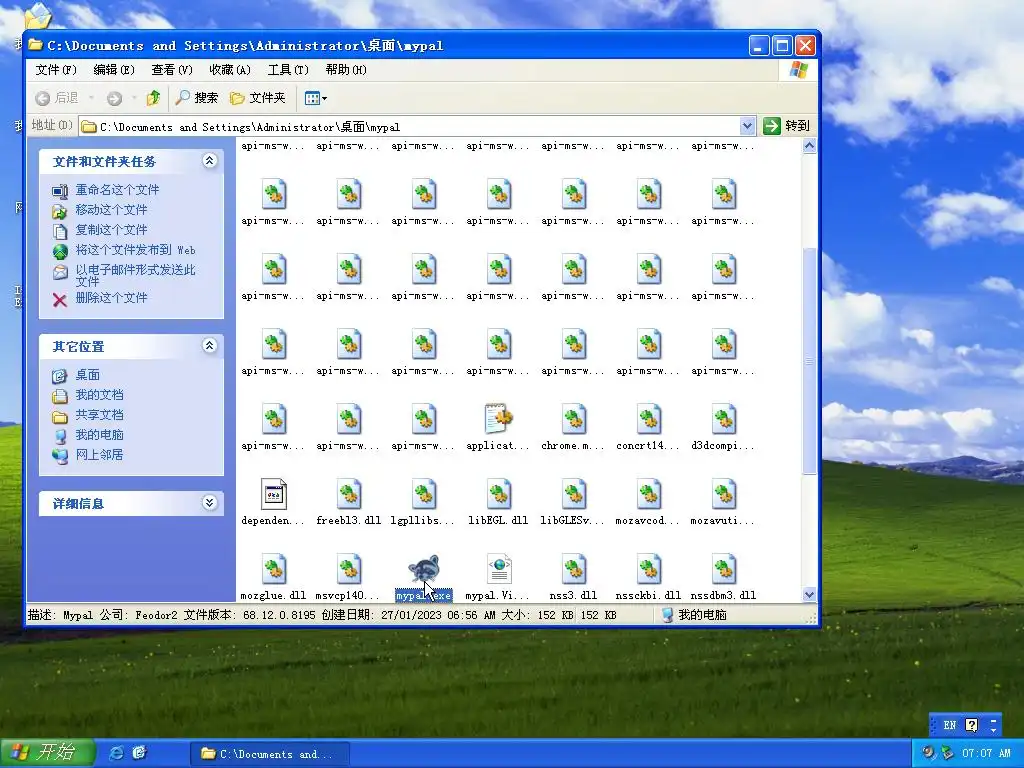Click the vertical scrollbar thumb

(809, 361)
